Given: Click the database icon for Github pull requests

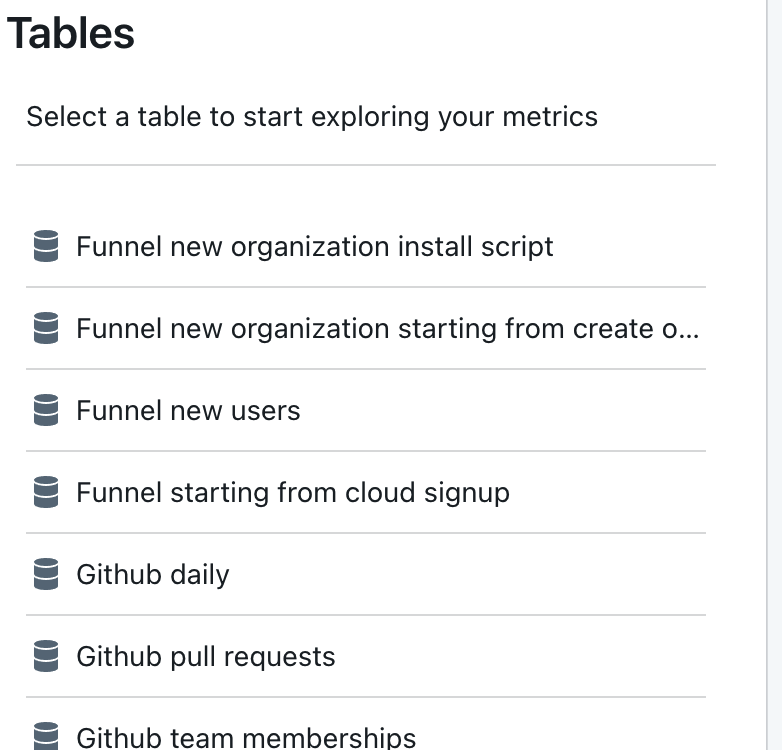Looking at the screenshot, I should click(x=46, y=656).
